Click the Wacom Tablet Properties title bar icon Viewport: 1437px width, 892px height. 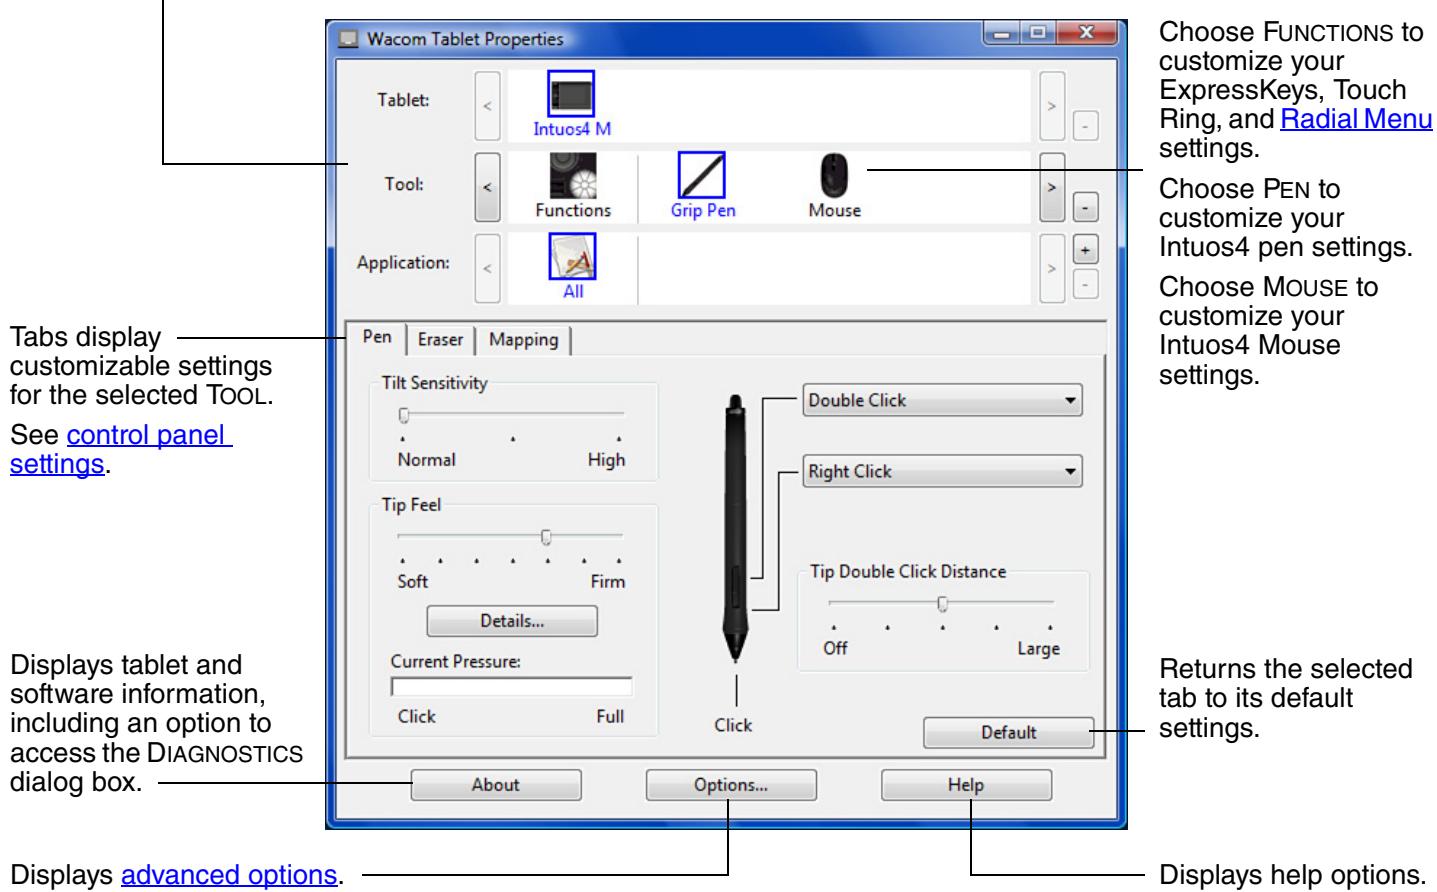(x=348, y=40)
